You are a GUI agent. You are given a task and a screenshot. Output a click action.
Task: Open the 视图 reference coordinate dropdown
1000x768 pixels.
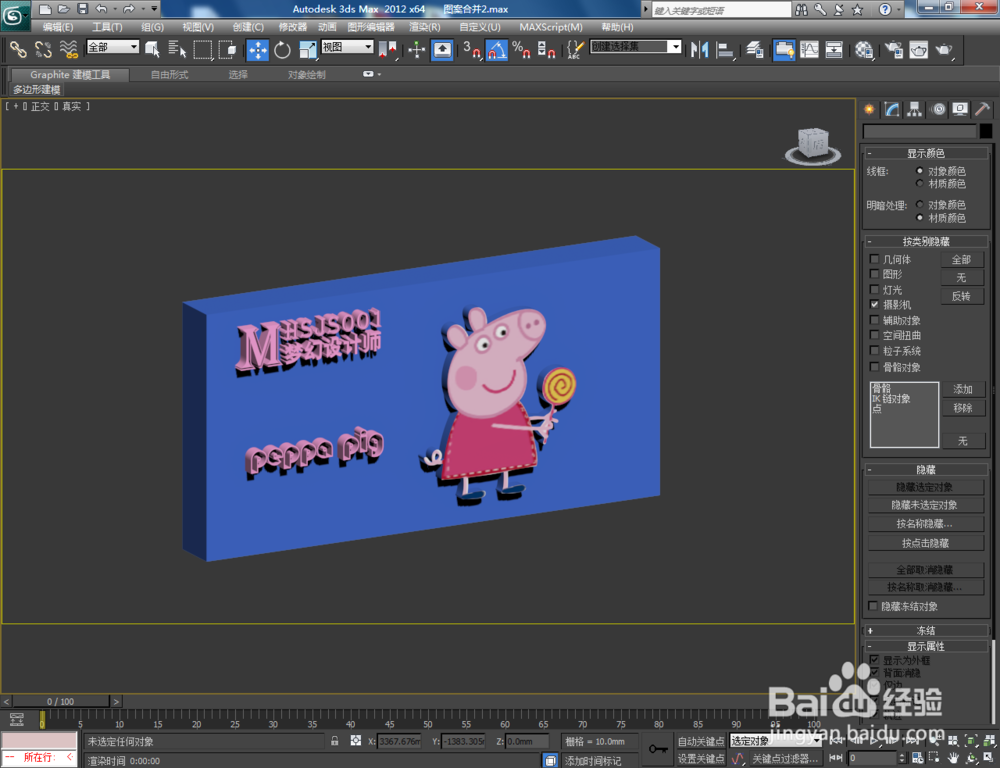[x=347, y=47]
